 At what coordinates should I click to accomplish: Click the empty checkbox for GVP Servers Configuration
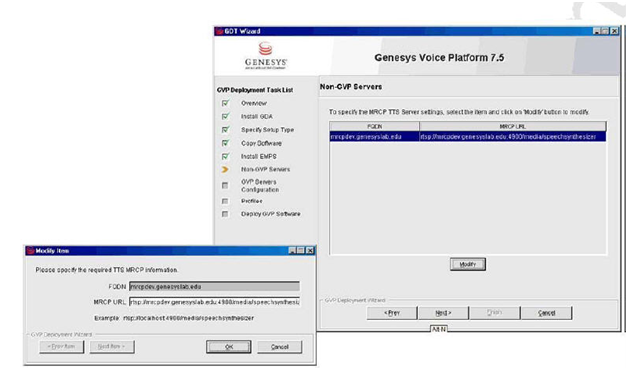(225, 185)
